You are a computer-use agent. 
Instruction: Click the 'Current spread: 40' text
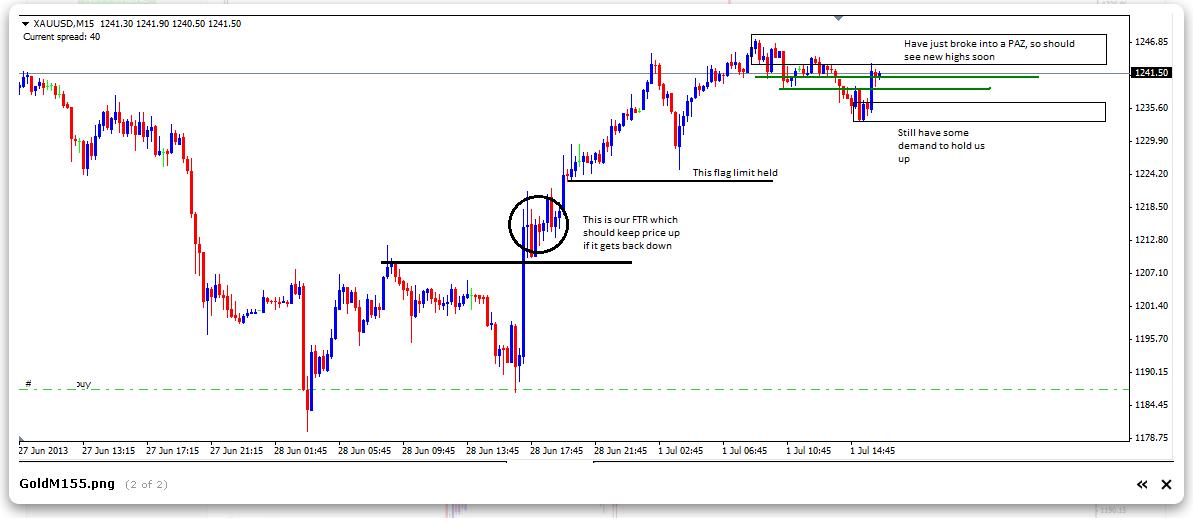point(61,37)
